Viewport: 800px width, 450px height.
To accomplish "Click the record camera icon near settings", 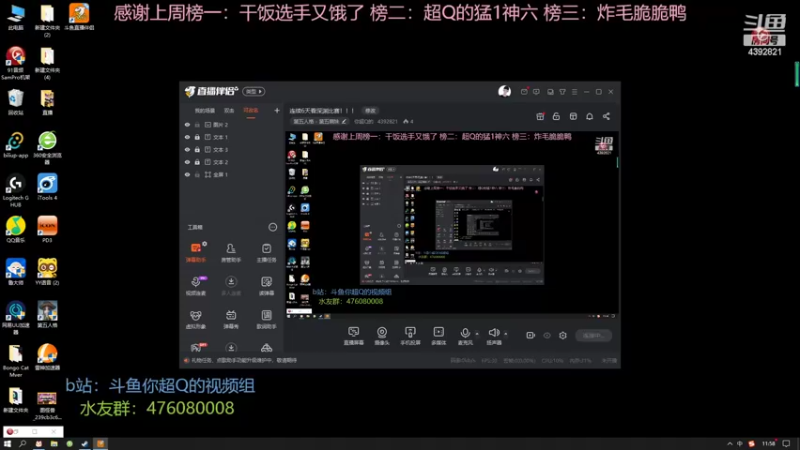I will pos(531,335).
